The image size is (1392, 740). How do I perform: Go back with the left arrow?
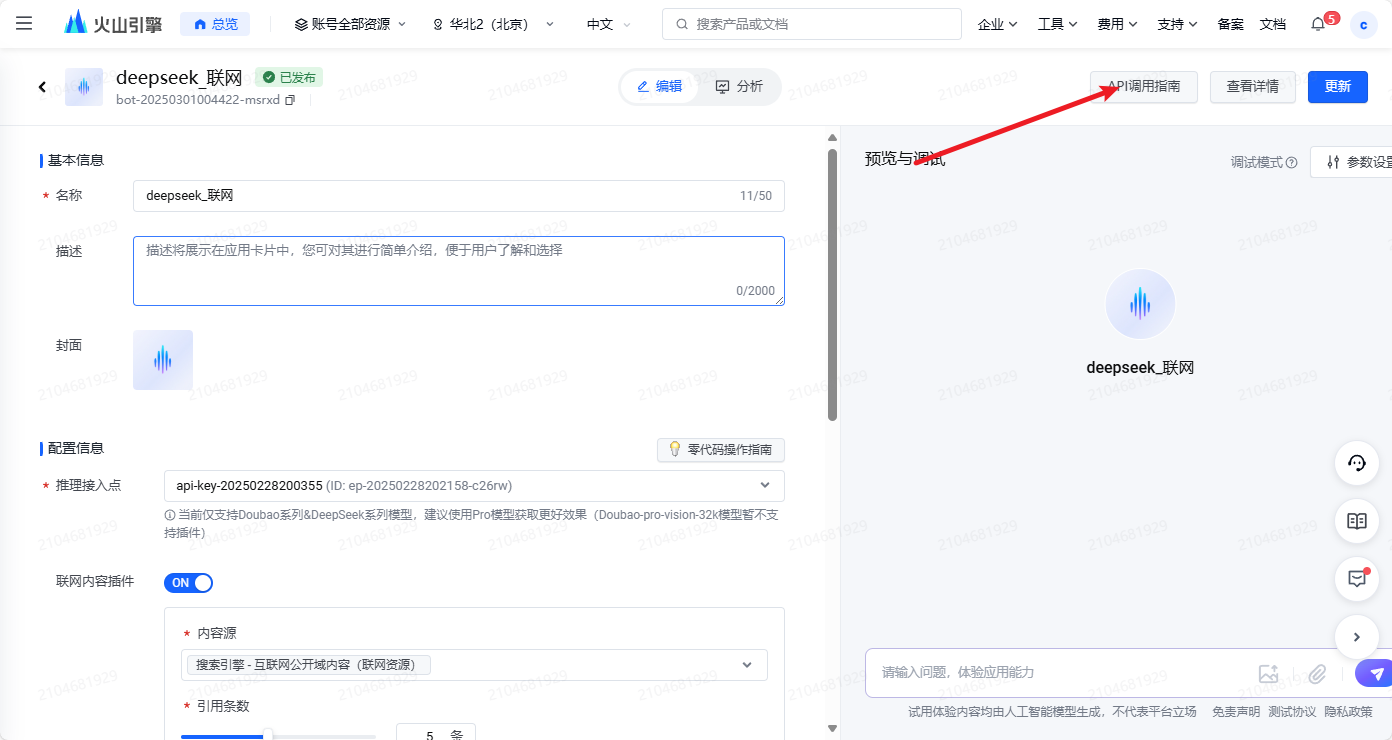tap(42, 87)
